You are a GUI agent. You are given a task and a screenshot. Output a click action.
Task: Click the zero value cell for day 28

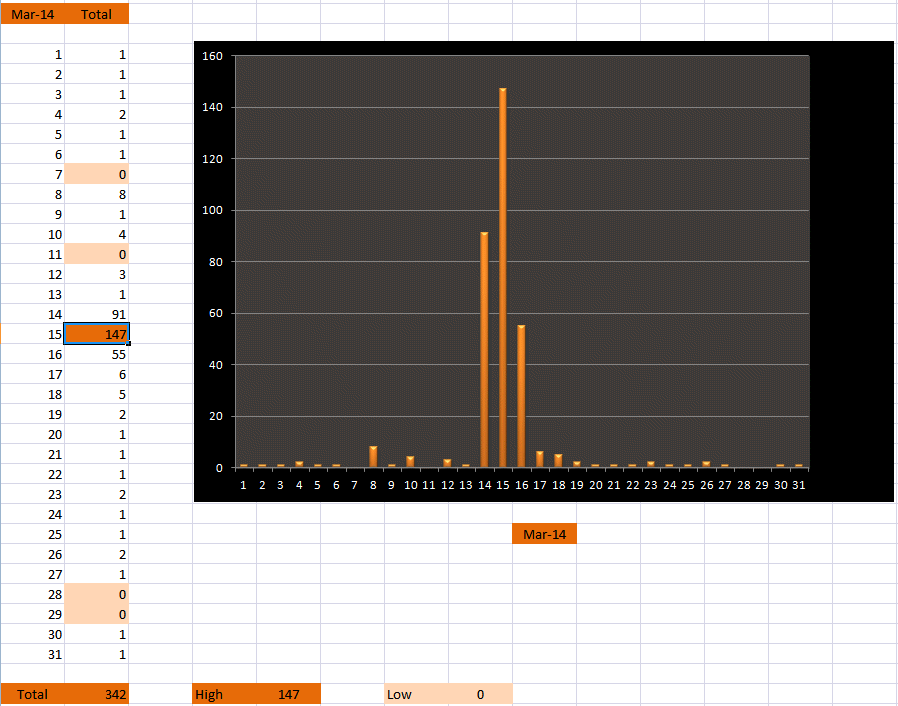96,594
